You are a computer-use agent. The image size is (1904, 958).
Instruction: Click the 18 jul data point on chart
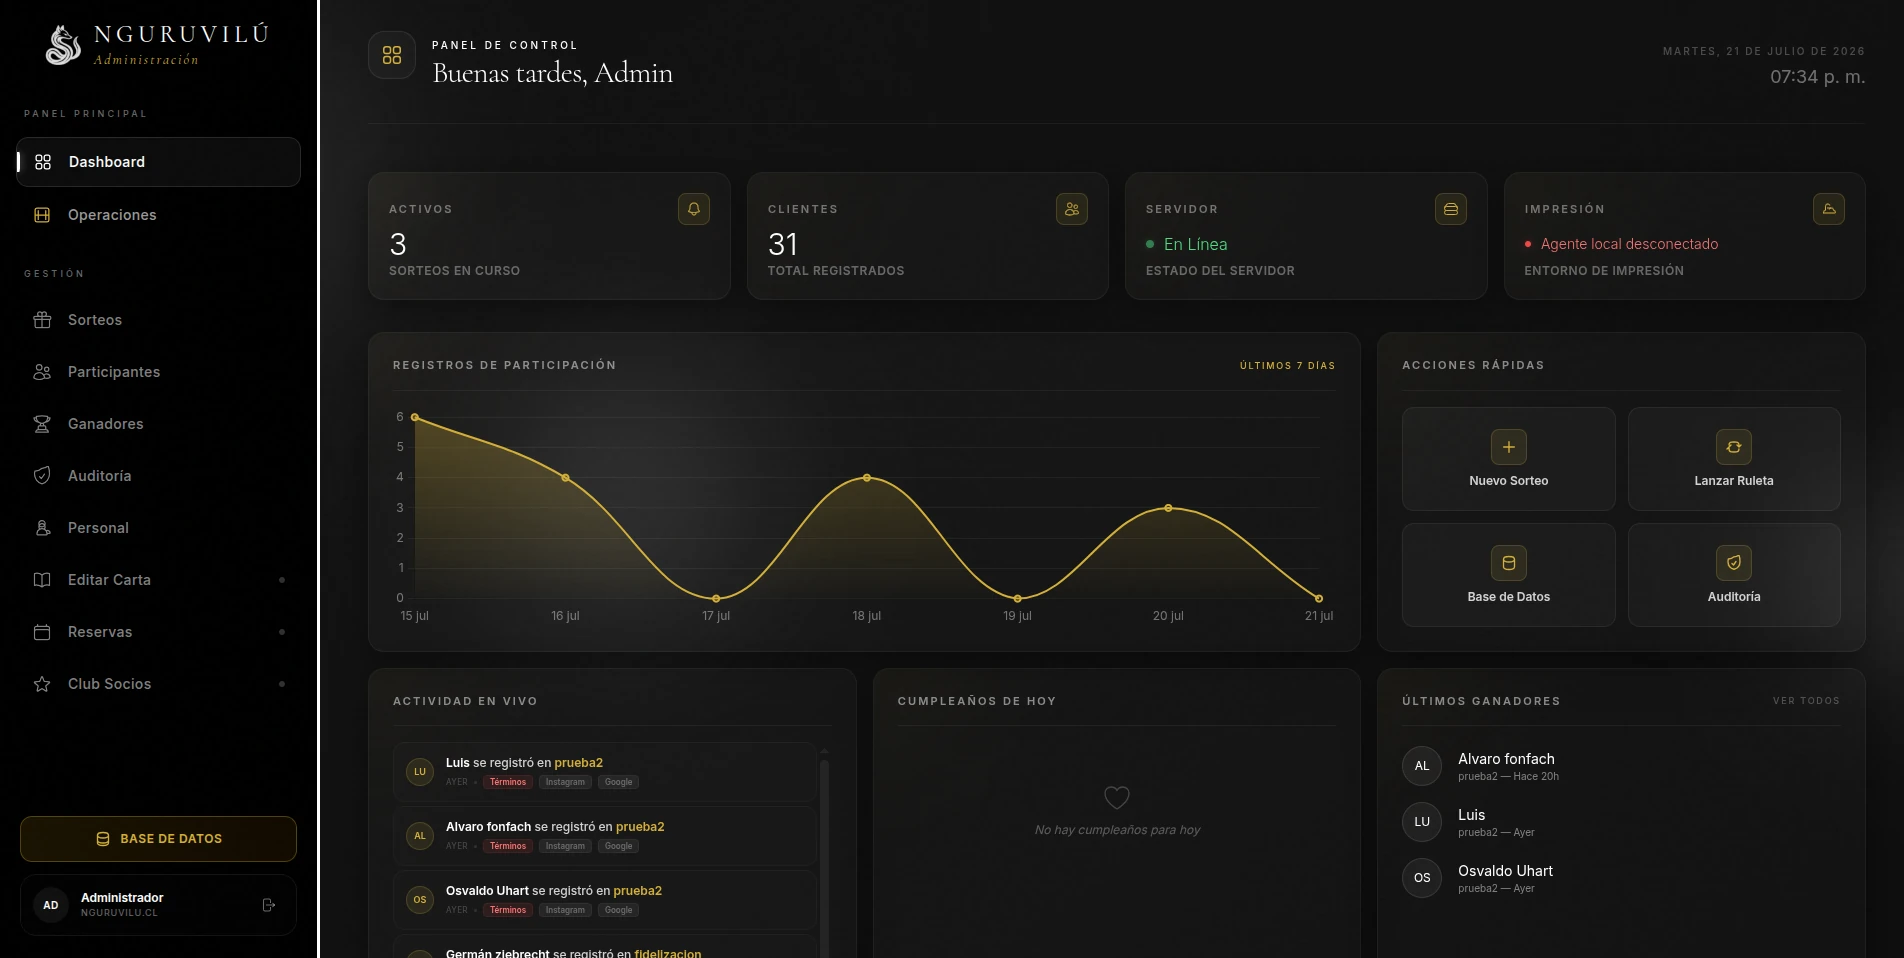click(x=867, y=478)
